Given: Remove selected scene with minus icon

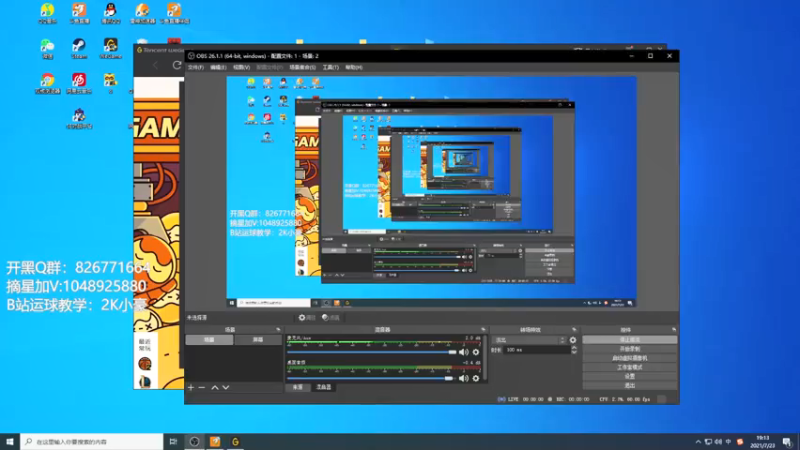Looking at the screenshot, I should click(202, 388).
